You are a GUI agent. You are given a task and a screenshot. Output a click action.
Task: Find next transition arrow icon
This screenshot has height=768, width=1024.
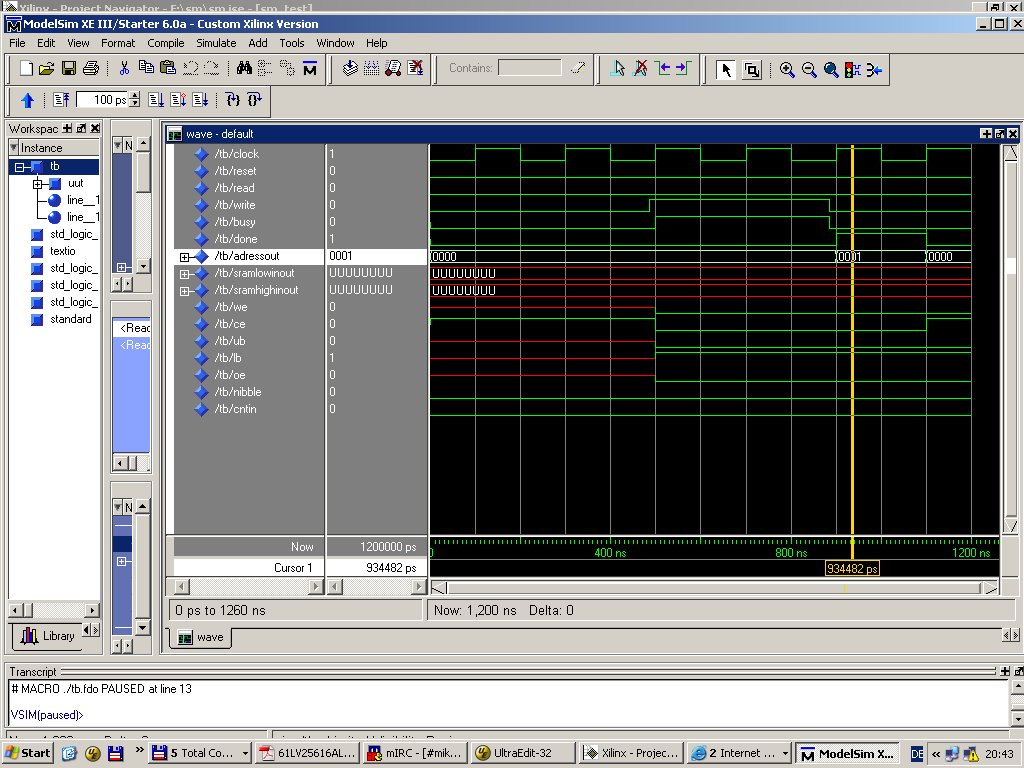click(x=684, y=69)
